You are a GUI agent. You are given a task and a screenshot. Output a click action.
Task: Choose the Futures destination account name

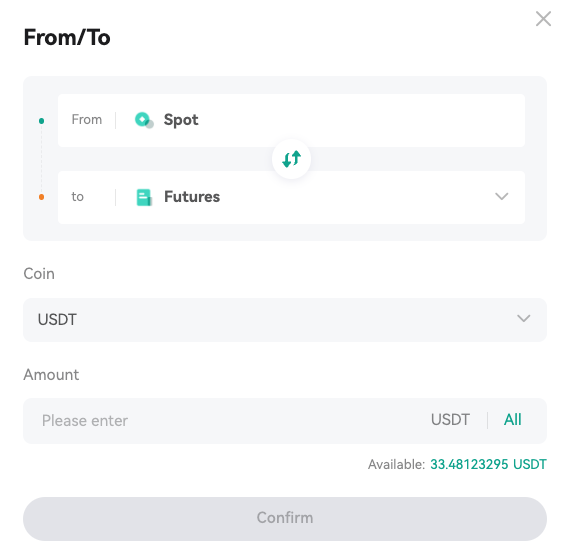192,197
